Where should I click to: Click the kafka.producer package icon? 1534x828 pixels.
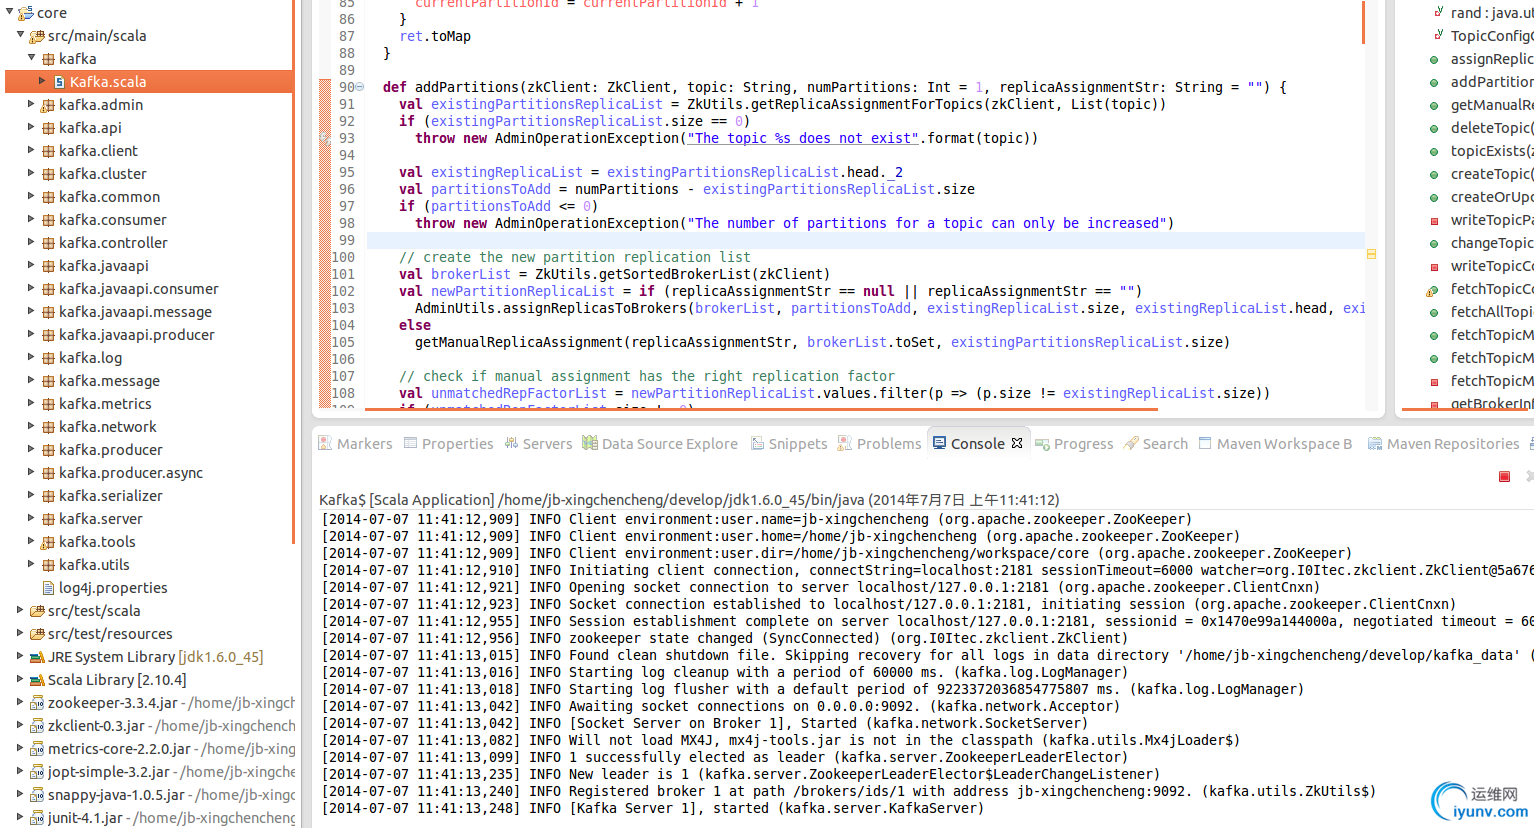(x=48, y=450)
